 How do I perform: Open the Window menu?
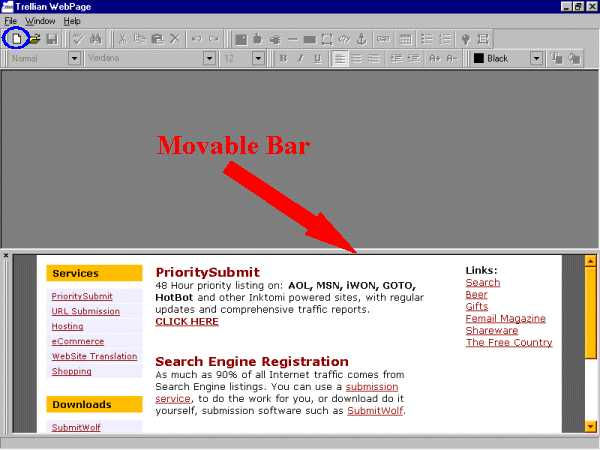(x=40, y=21)
